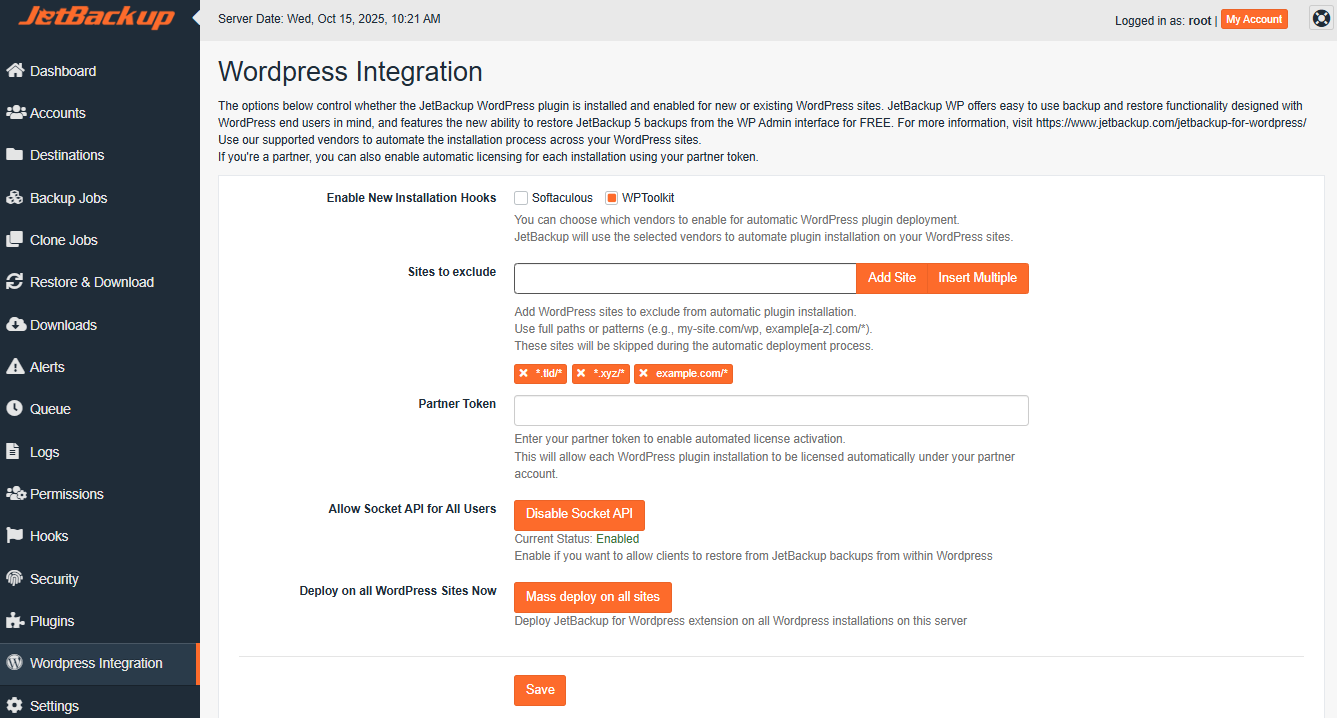
Task: Click the Queue clock icon
Action: coord(15,409)
